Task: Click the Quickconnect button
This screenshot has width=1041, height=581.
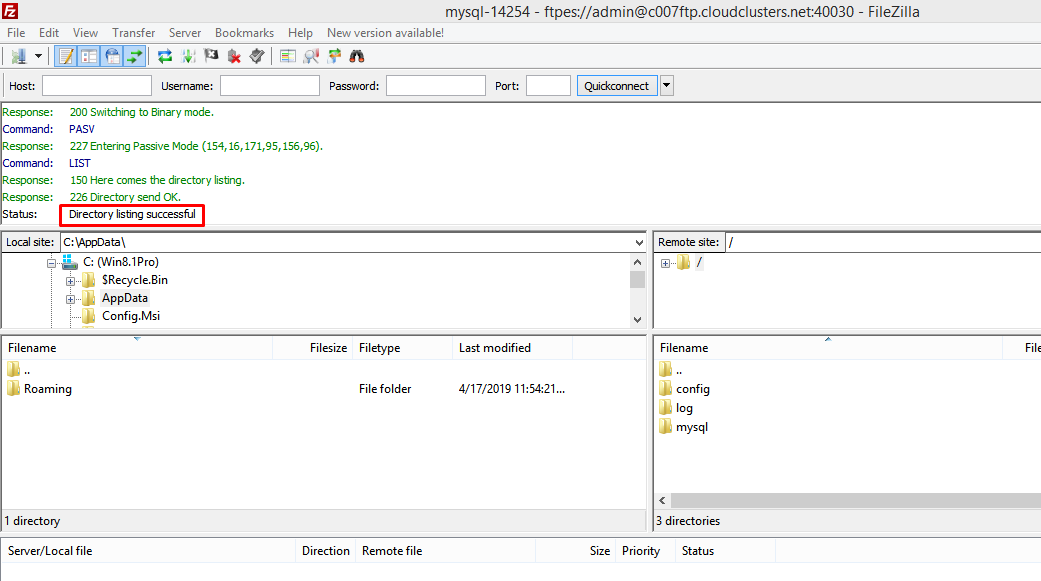Action: (616, 86)
